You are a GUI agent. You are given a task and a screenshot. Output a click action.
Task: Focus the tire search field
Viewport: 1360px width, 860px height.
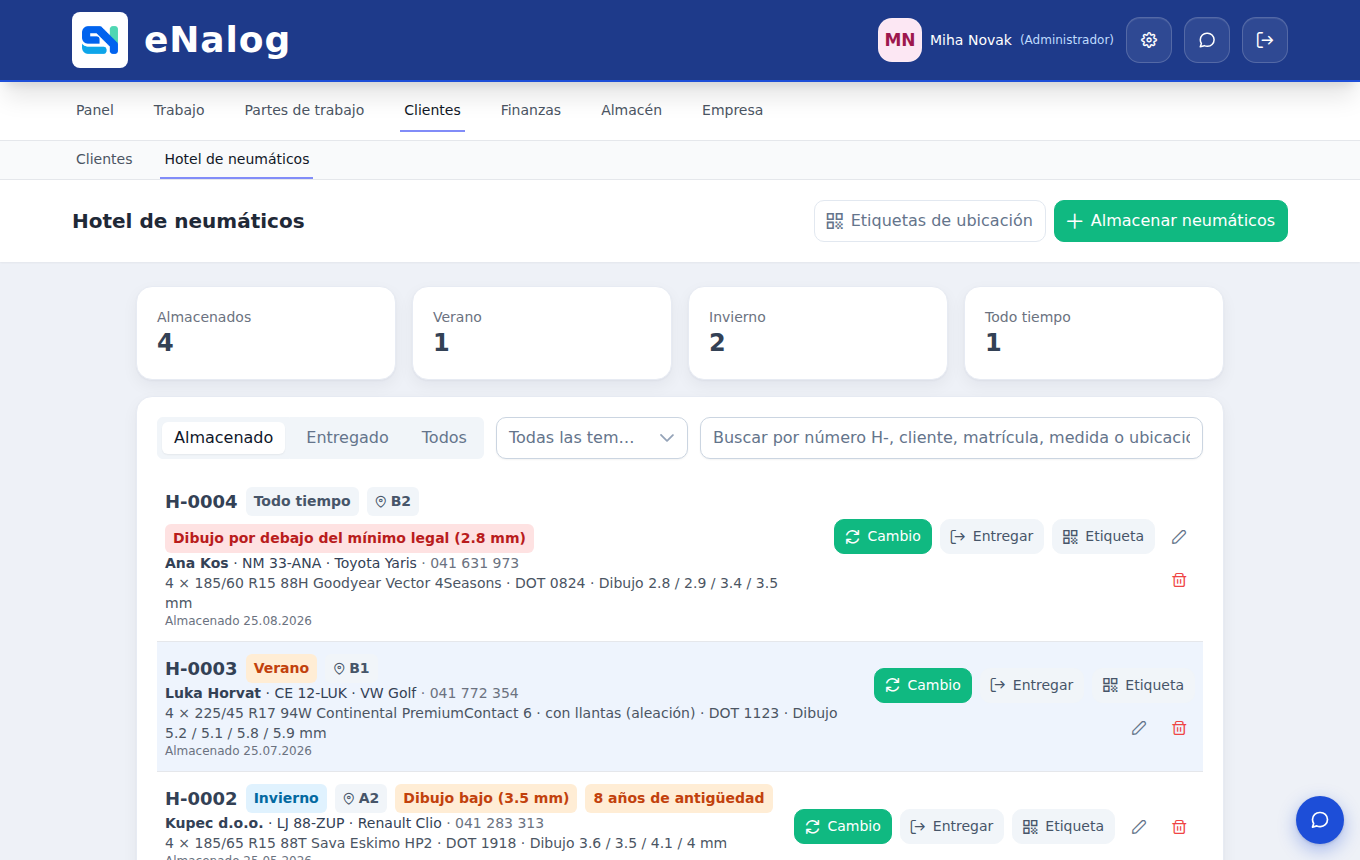point(951,438)
